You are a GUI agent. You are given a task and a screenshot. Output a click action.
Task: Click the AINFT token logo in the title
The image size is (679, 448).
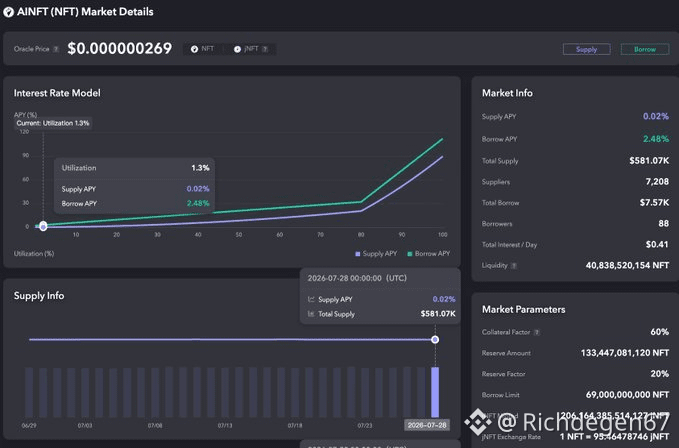click(8, 12)
